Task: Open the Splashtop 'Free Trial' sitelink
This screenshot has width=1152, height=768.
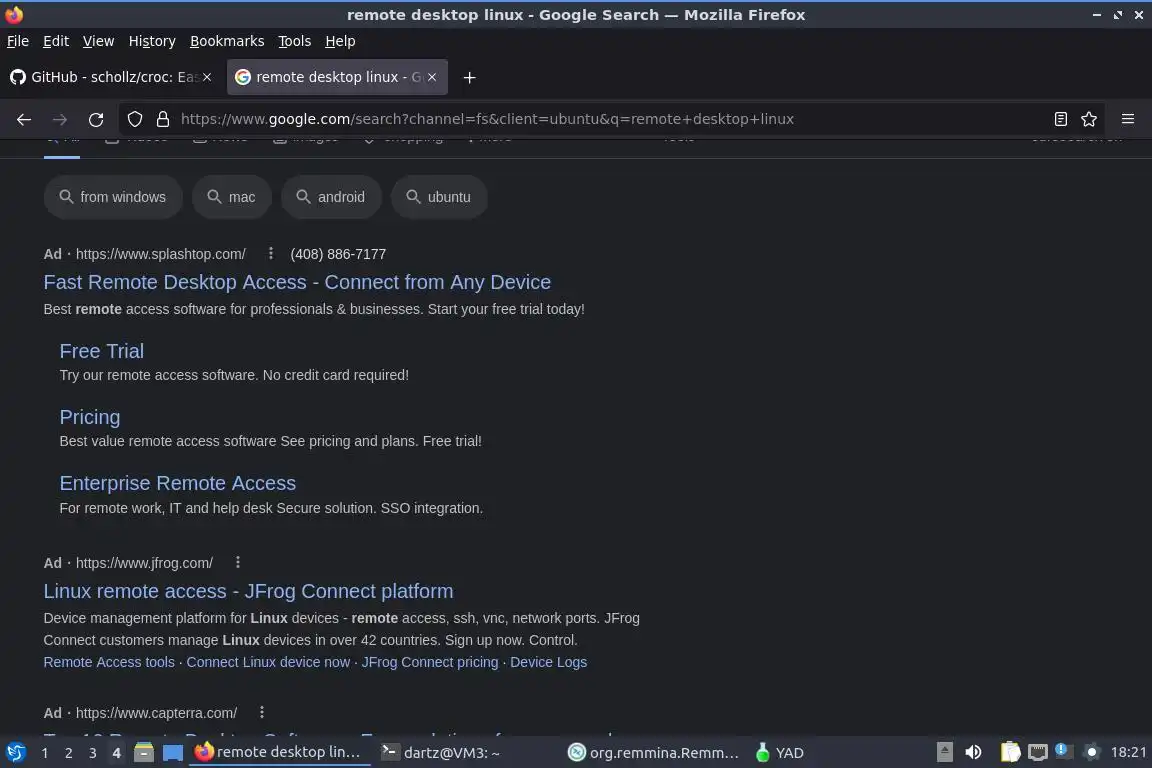Action: point(101,351)
